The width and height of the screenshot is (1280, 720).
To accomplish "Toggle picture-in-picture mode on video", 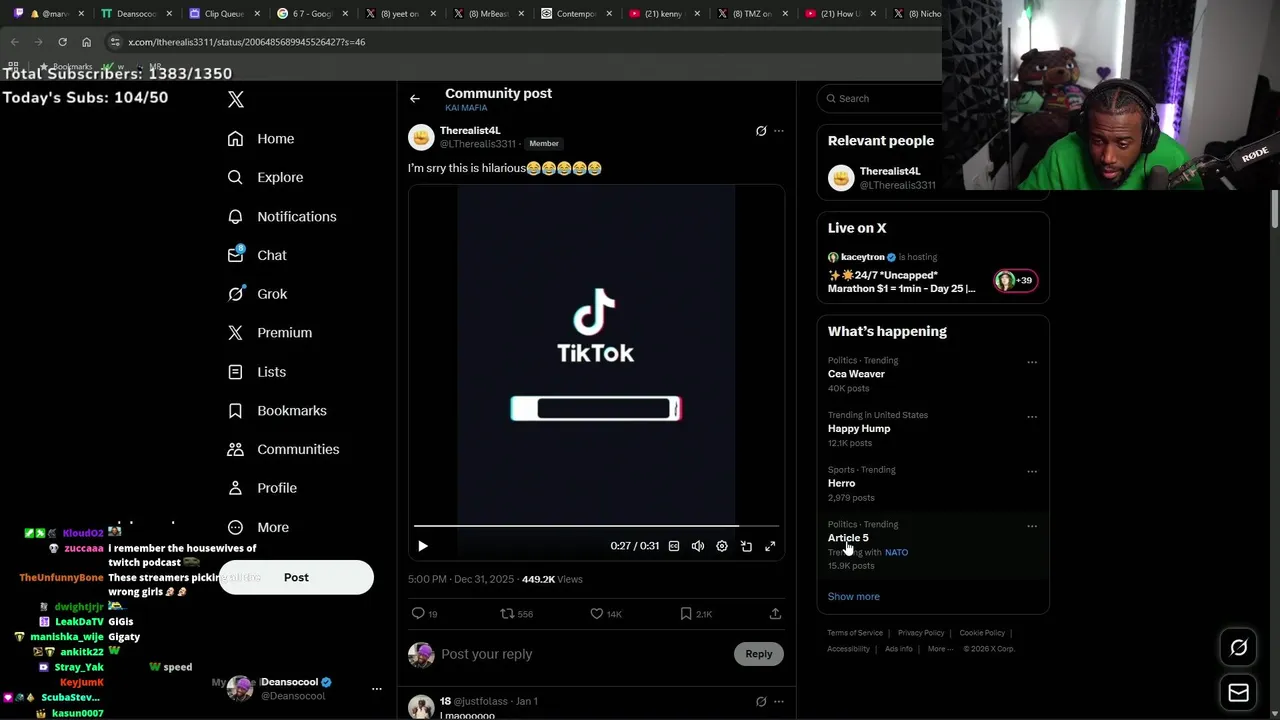I will pyautogui.click(x=746, y=546).
